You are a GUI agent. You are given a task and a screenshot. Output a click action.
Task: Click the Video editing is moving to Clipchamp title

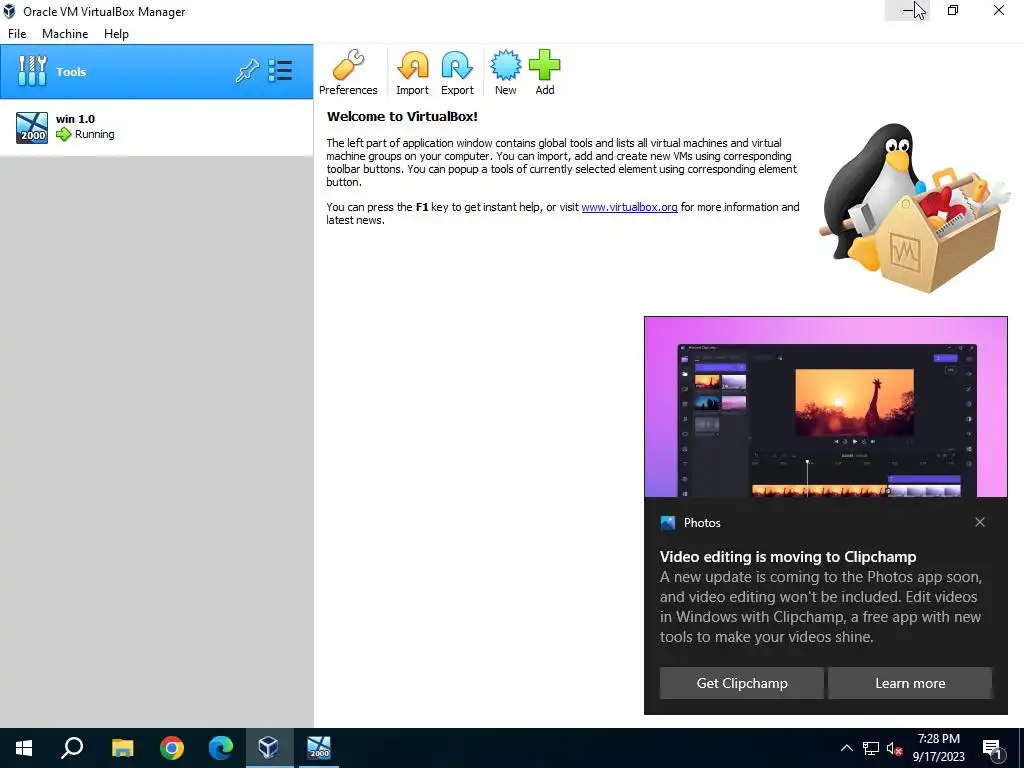(788, 556)
